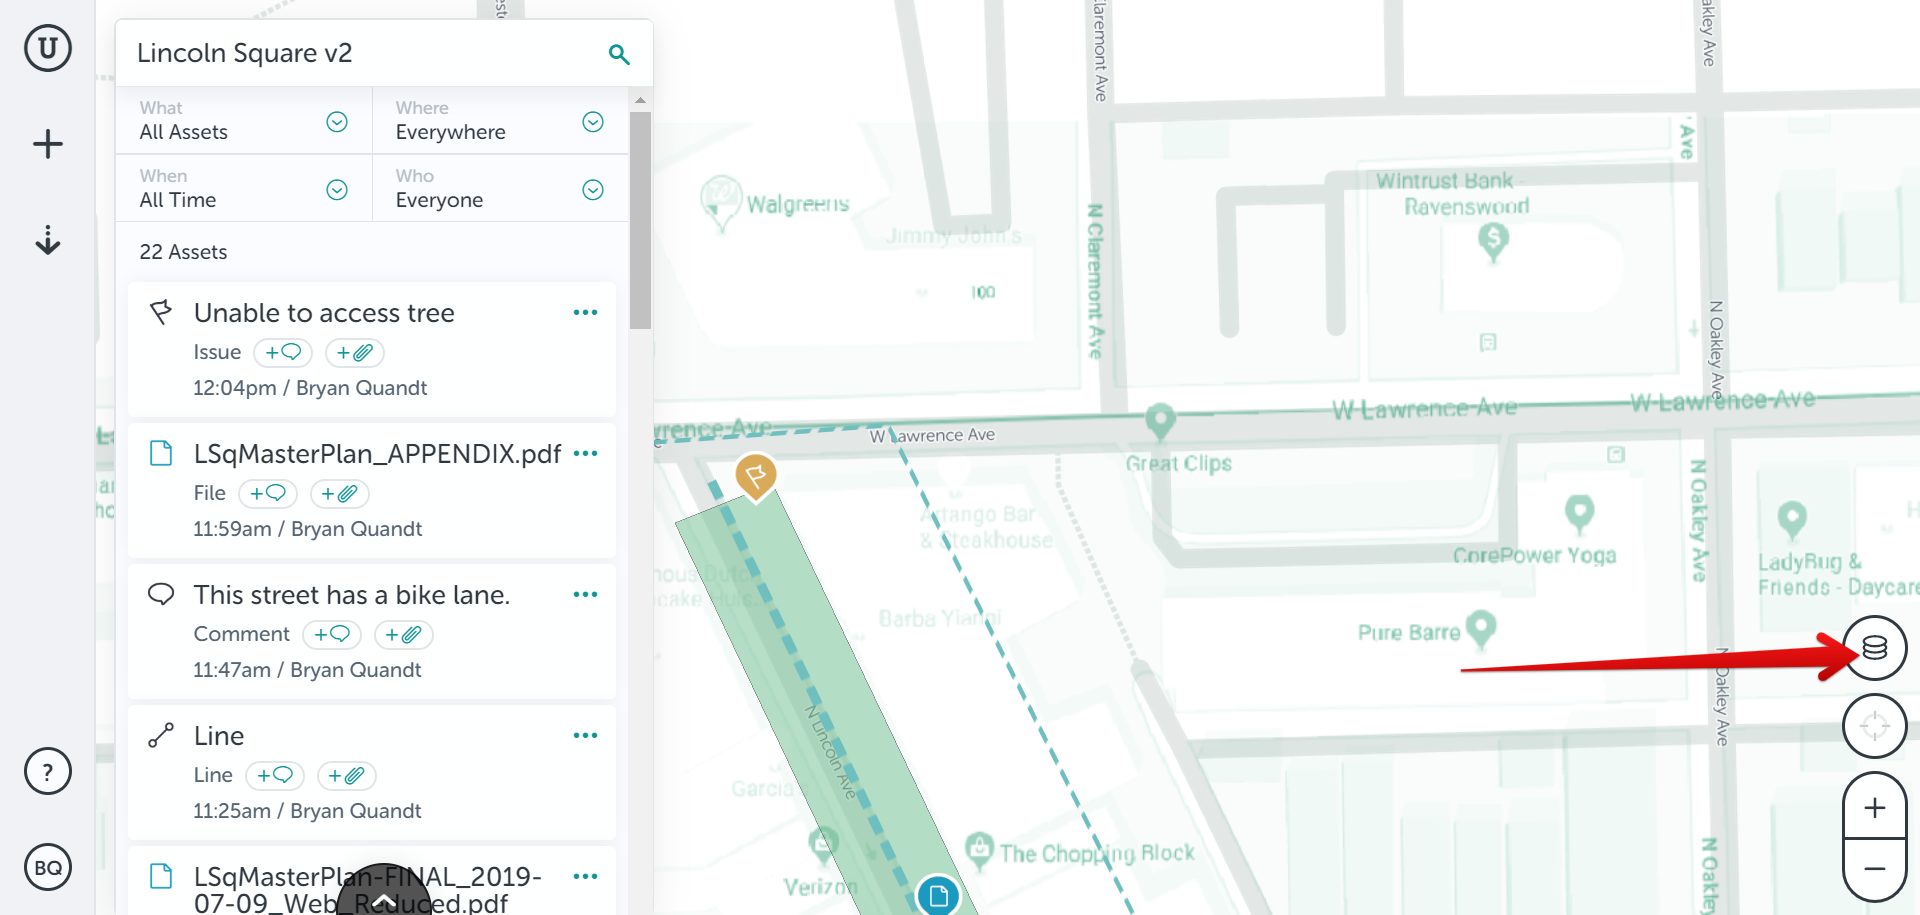Add a comment to the Line asset
The height and width of the screenshot is (915, 1920).
[x=275, y=775]
